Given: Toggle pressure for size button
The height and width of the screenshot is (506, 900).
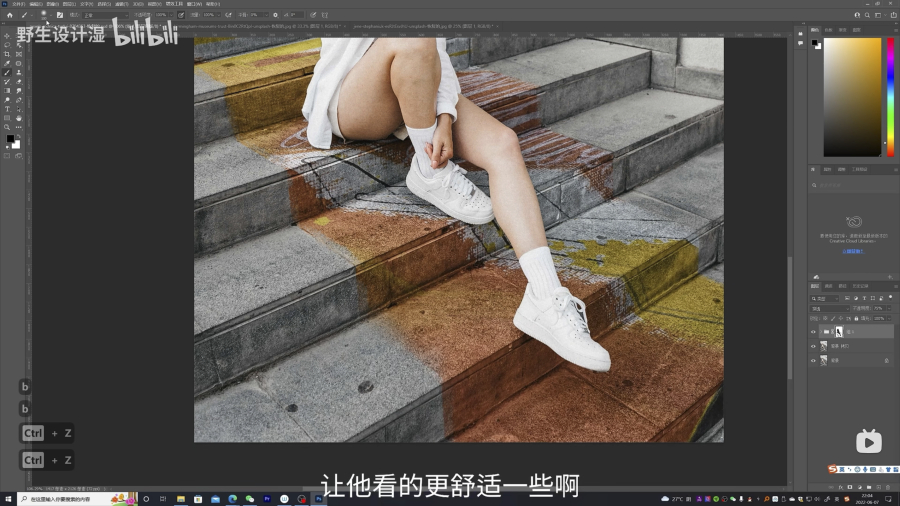Looking at the screenshot, I should [x=313, y=15].
